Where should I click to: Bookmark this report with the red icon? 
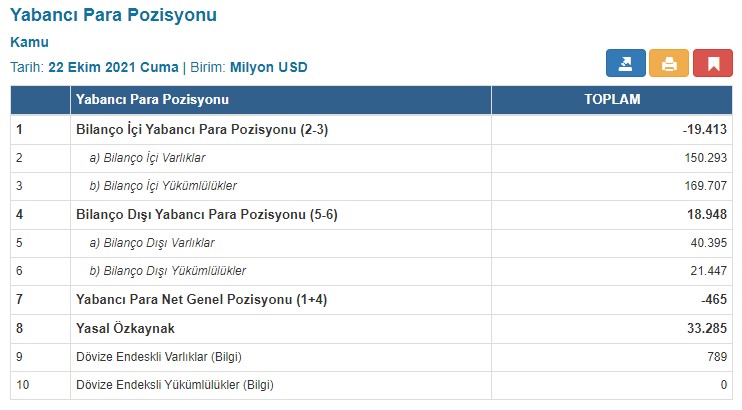[713, 64]
